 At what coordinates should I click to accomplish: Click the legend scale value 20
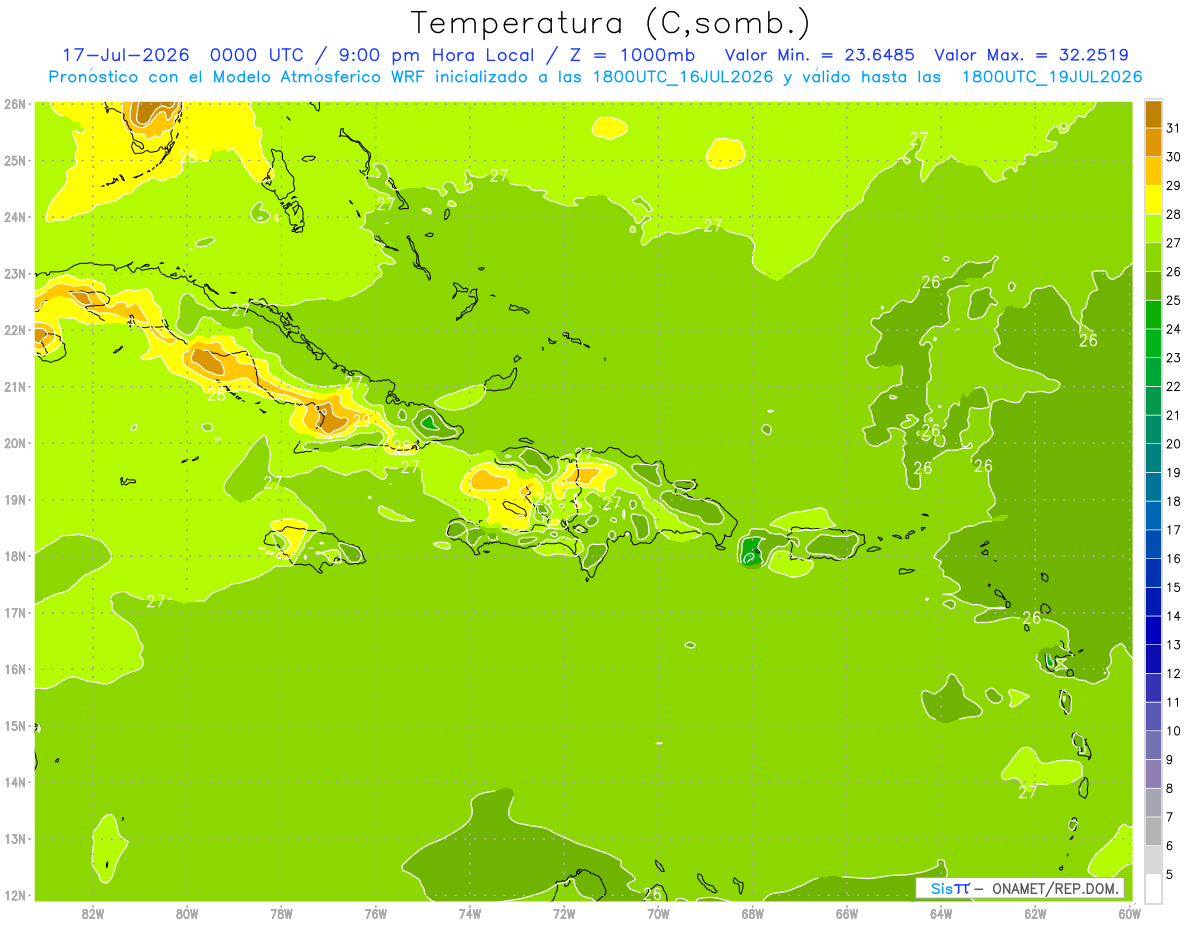point(1173,444)
